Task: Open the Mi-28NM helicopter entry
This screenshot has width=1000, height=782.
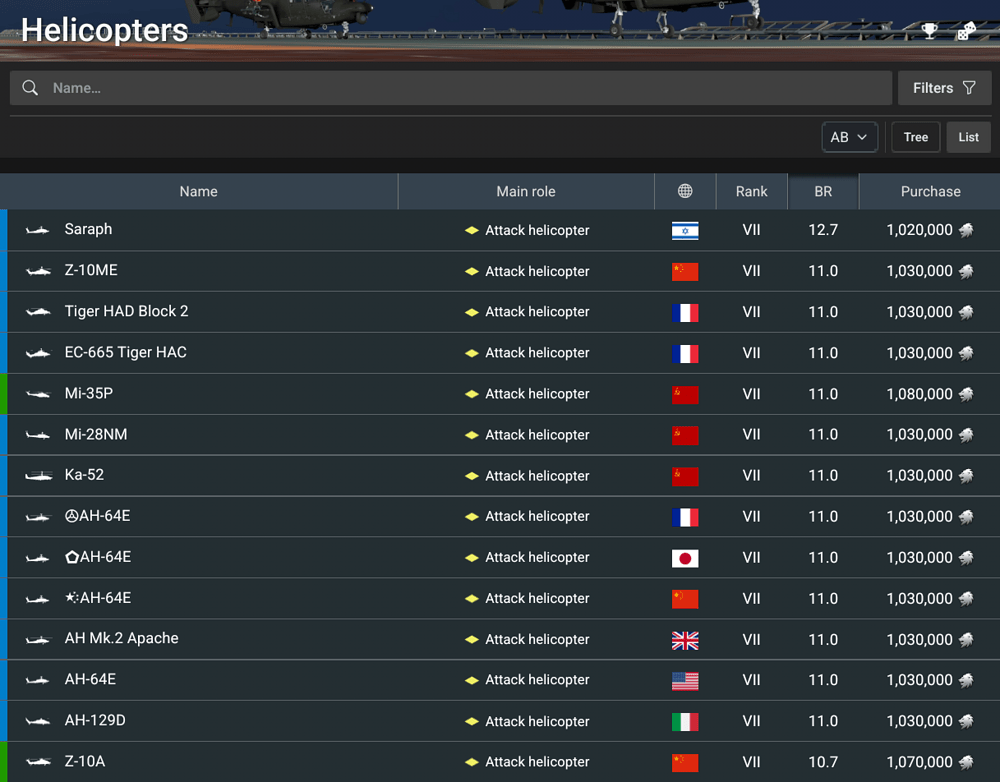Action: click(500, 434)
